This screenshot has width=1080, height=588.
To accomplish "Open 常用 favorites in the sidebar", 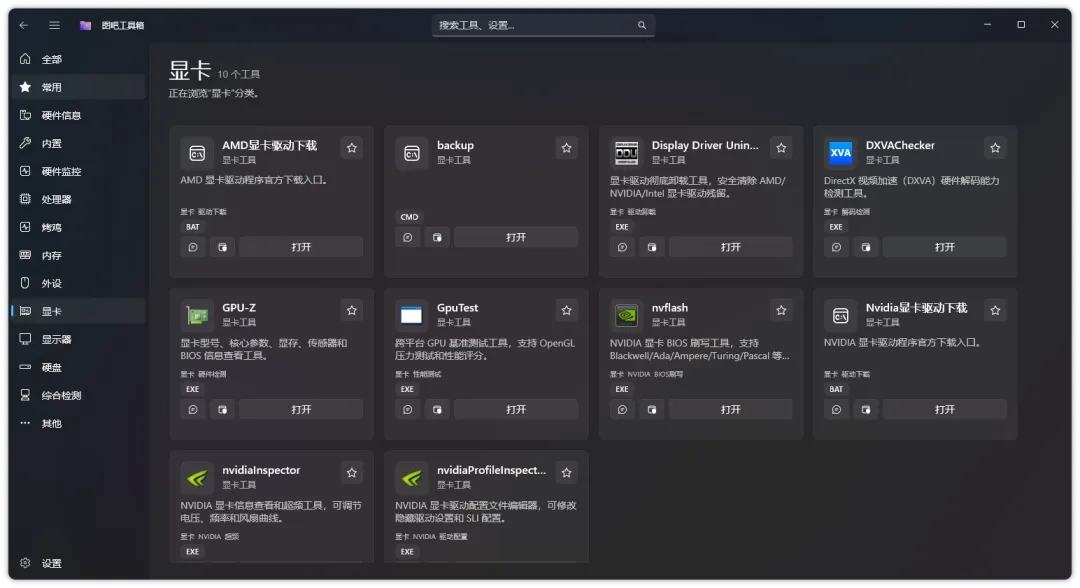I will (x=79, y=87).
